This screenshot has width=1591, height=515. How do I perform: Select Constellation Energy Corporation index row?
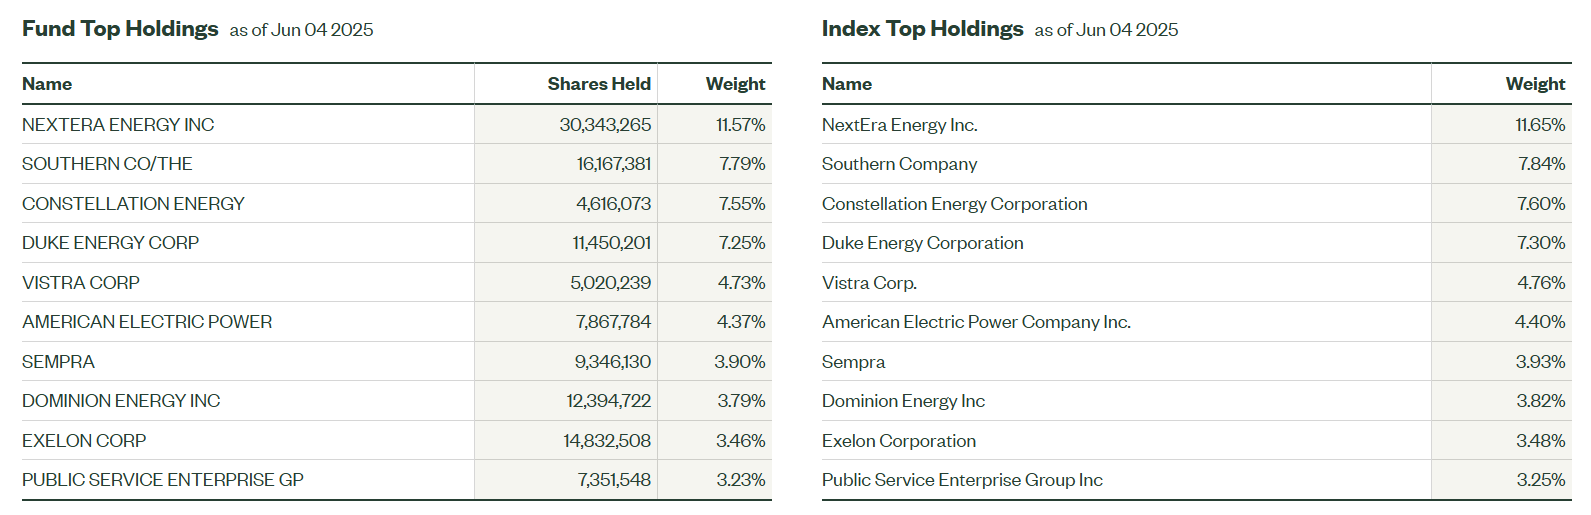pos(954,204)
